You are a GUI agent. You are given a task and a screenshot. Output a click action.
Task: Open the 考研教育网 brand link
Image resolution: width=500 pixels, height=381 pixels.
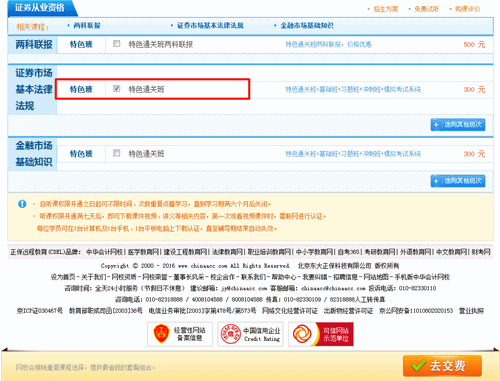[380, 252]
